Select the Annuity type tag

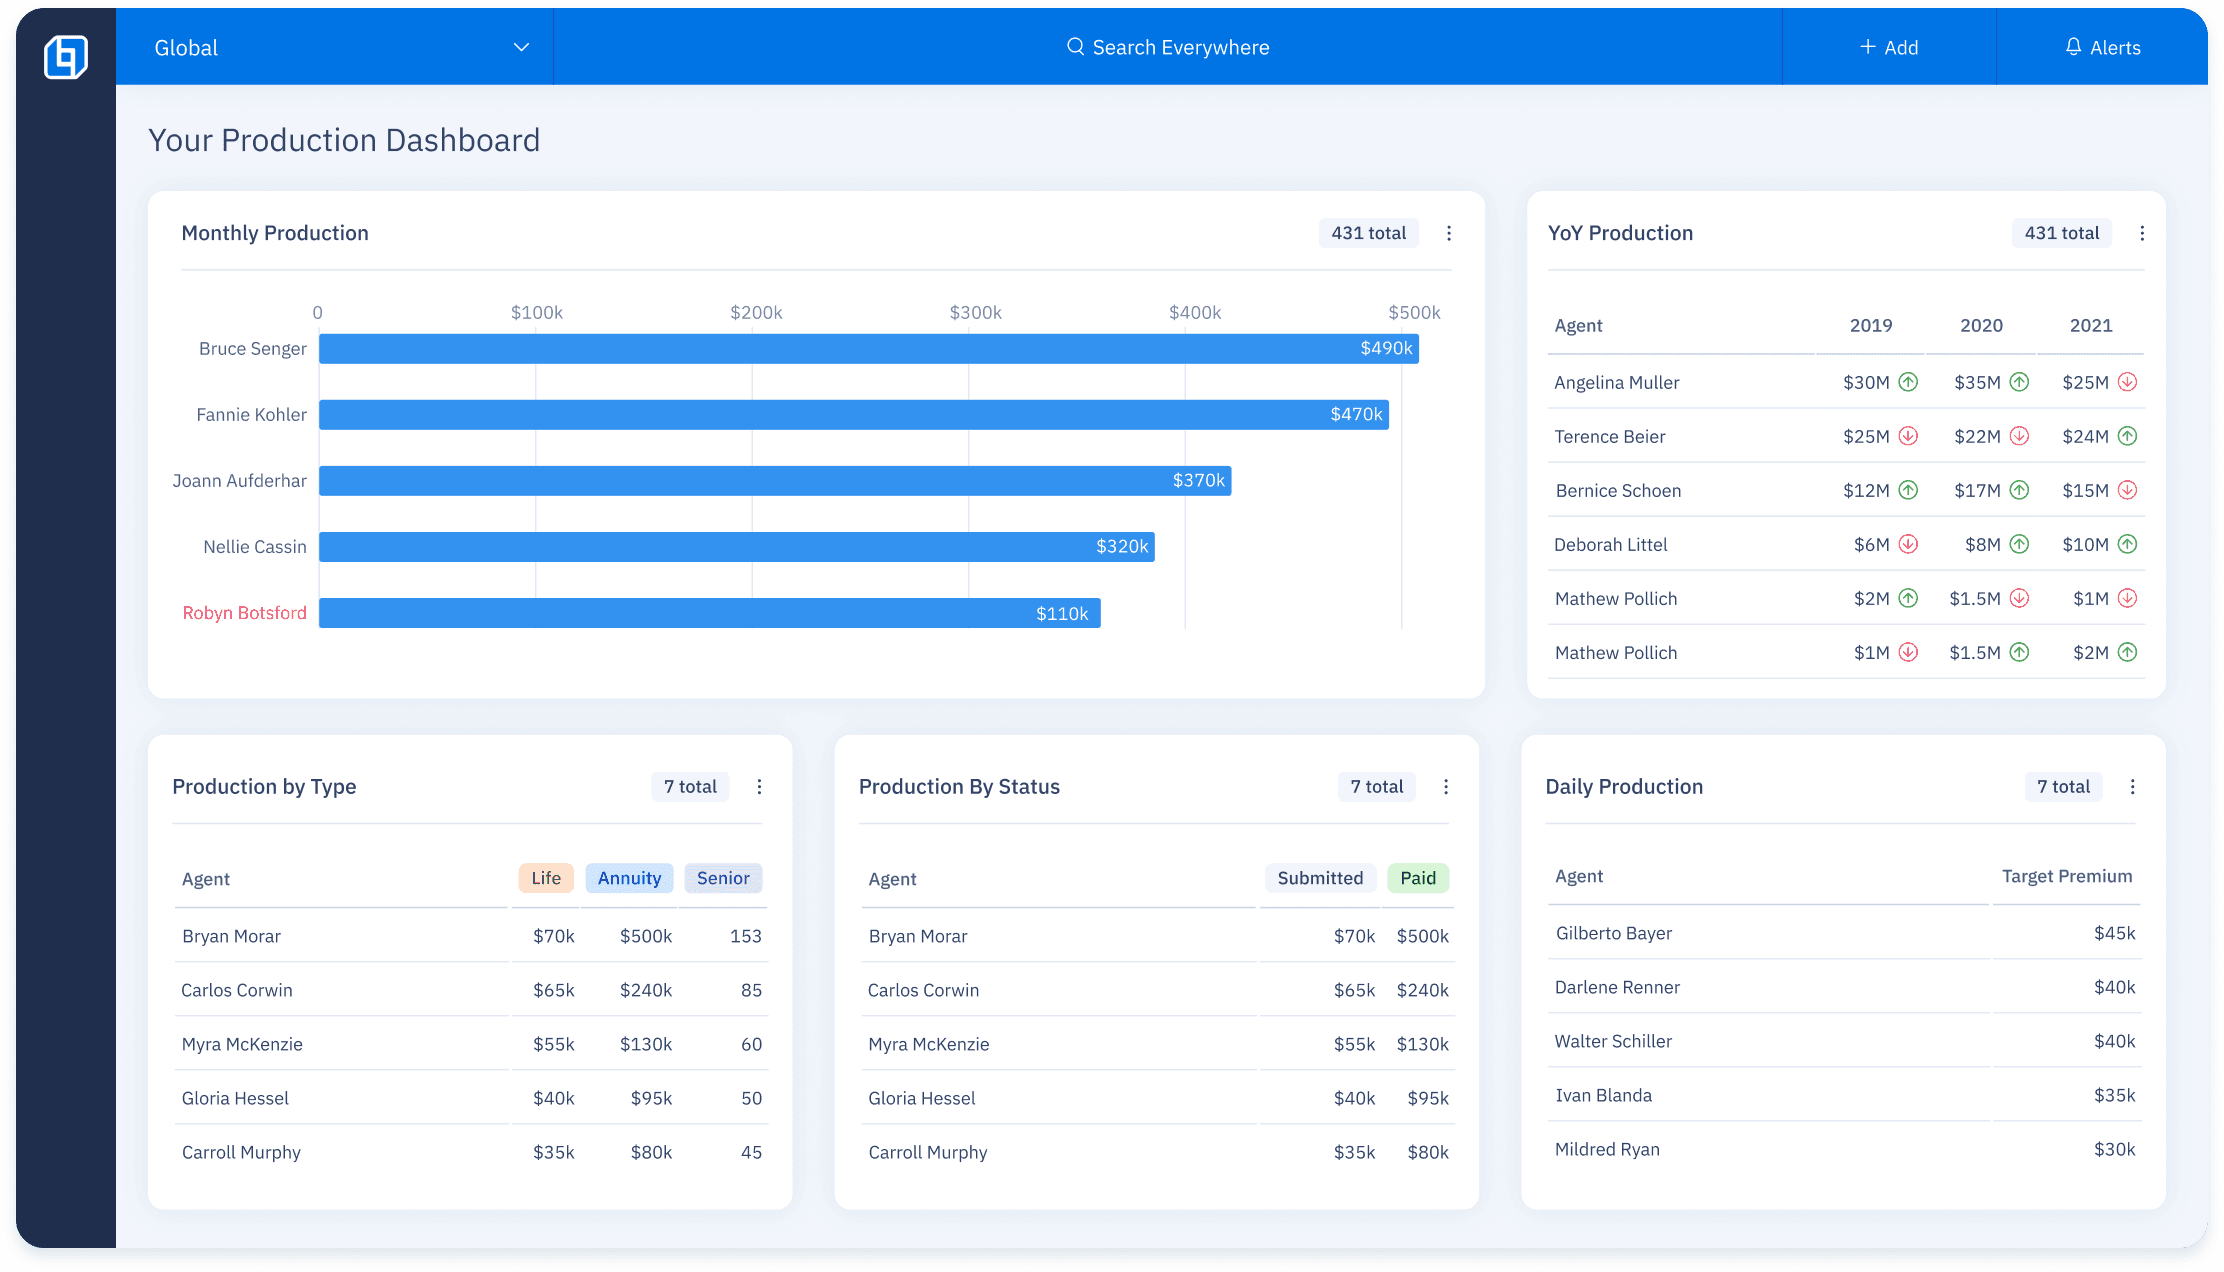[x=629, y=878]
